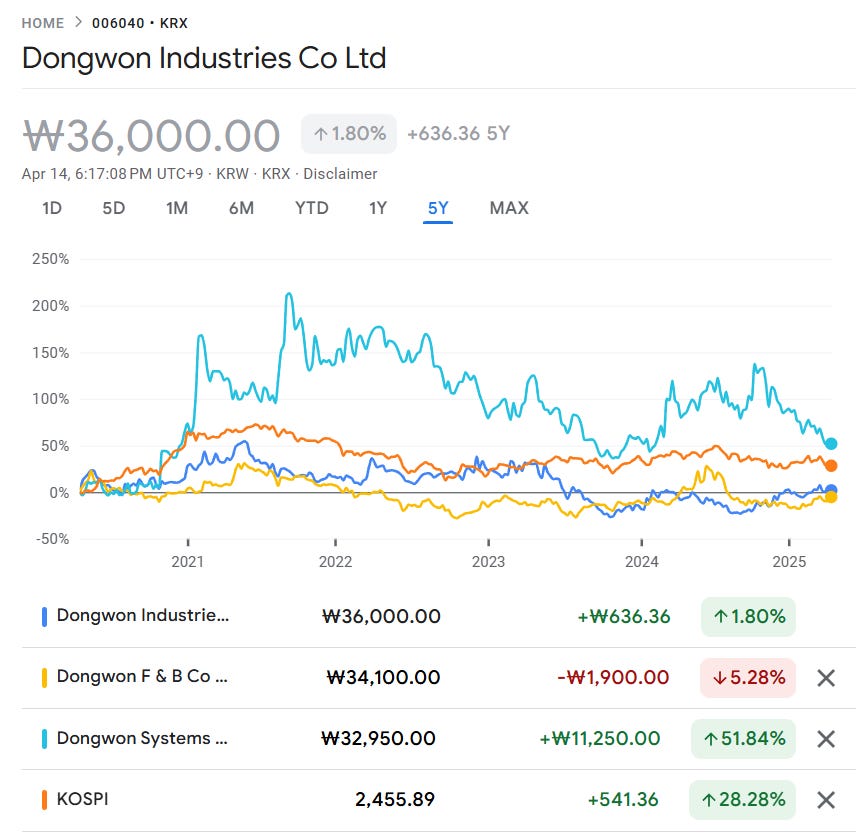856x833 pixels.
Task: Select the 5D time range tab
Action: point(114,208)
